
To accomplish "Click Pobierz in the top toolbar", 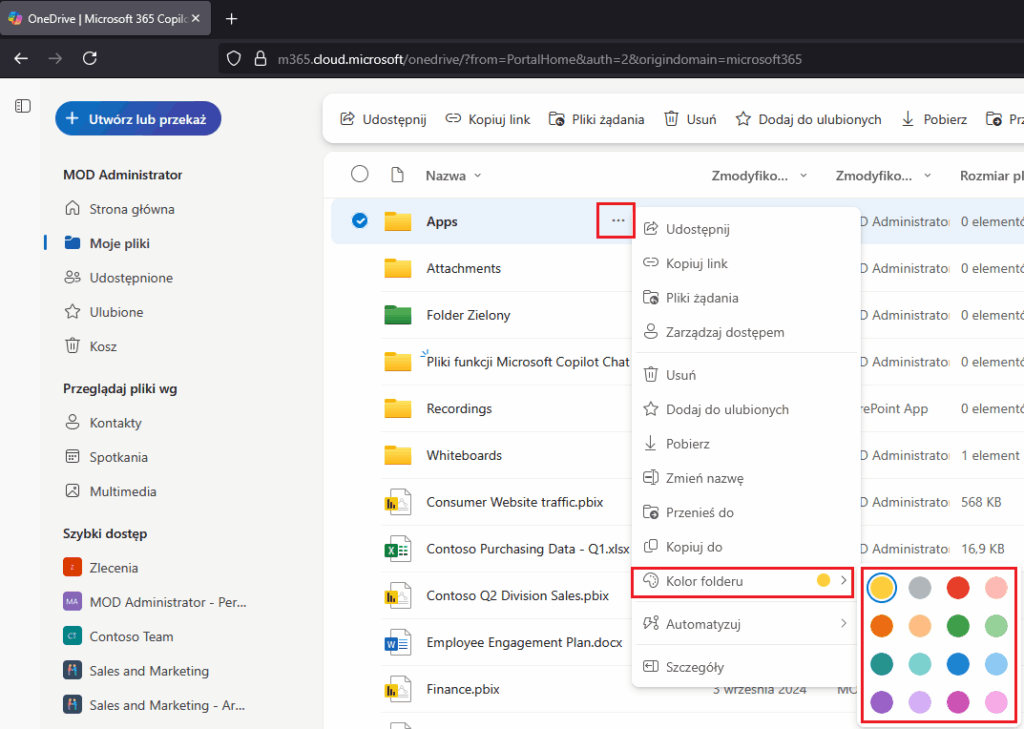I will (935, 120).
